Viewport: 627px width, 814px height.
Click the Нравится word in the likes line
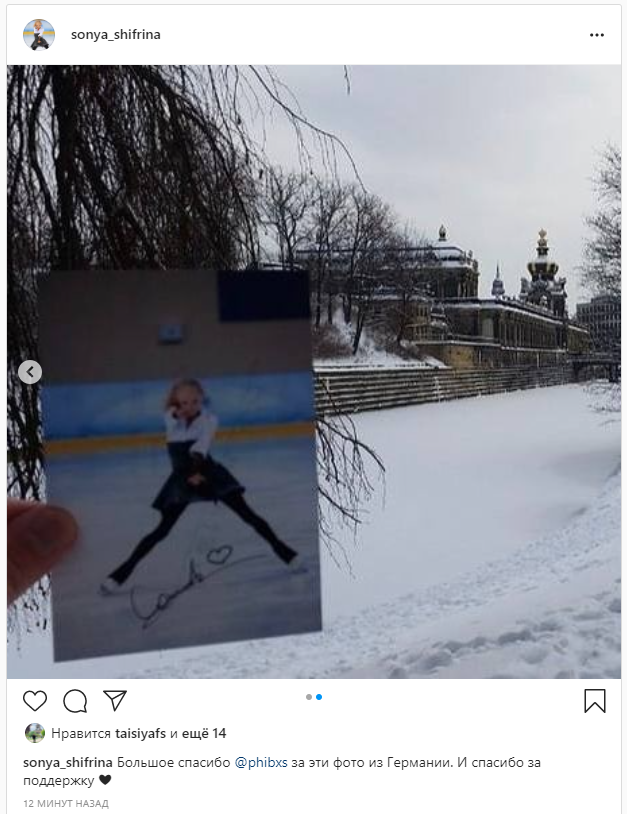[x=81, y=733]
